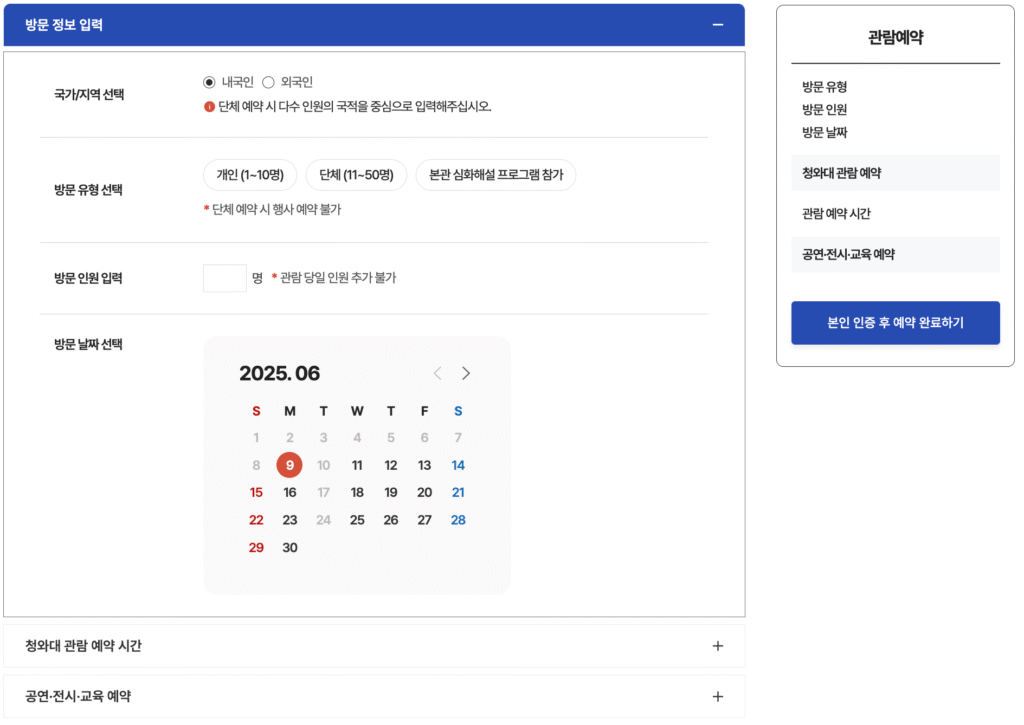Screen dimensions: 1024x725
Task: Select Sunday June 22 on calendar
Action: point(256,520)
